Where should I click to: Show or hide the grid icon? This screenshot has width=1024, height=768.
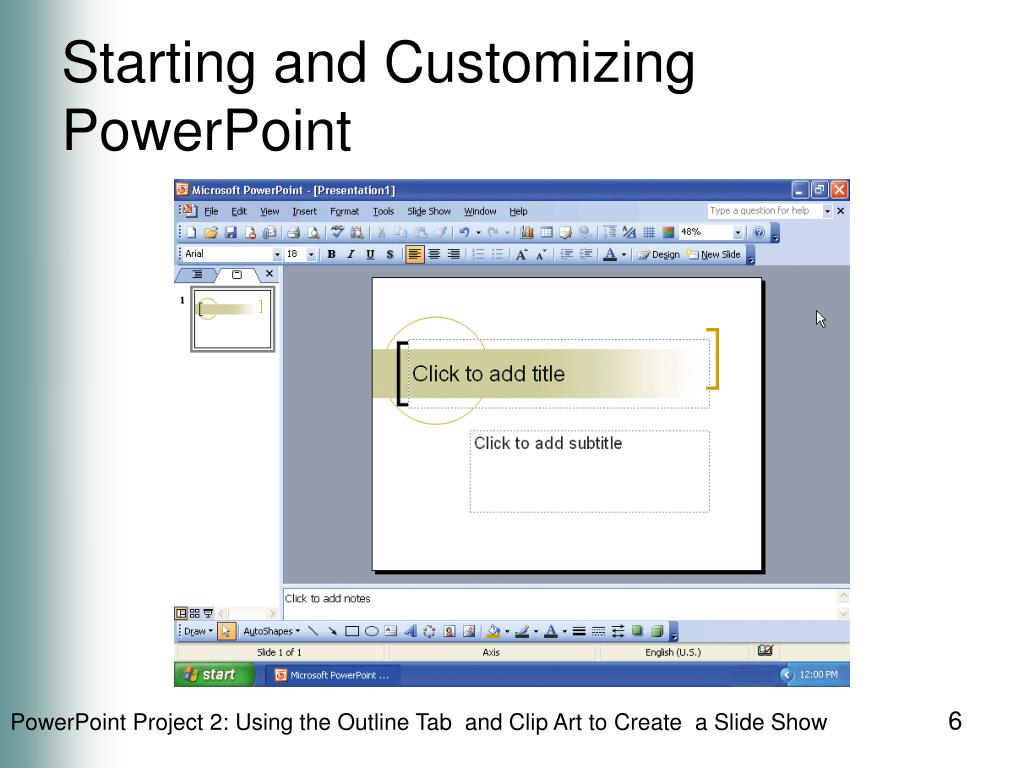tap(648, 232)
